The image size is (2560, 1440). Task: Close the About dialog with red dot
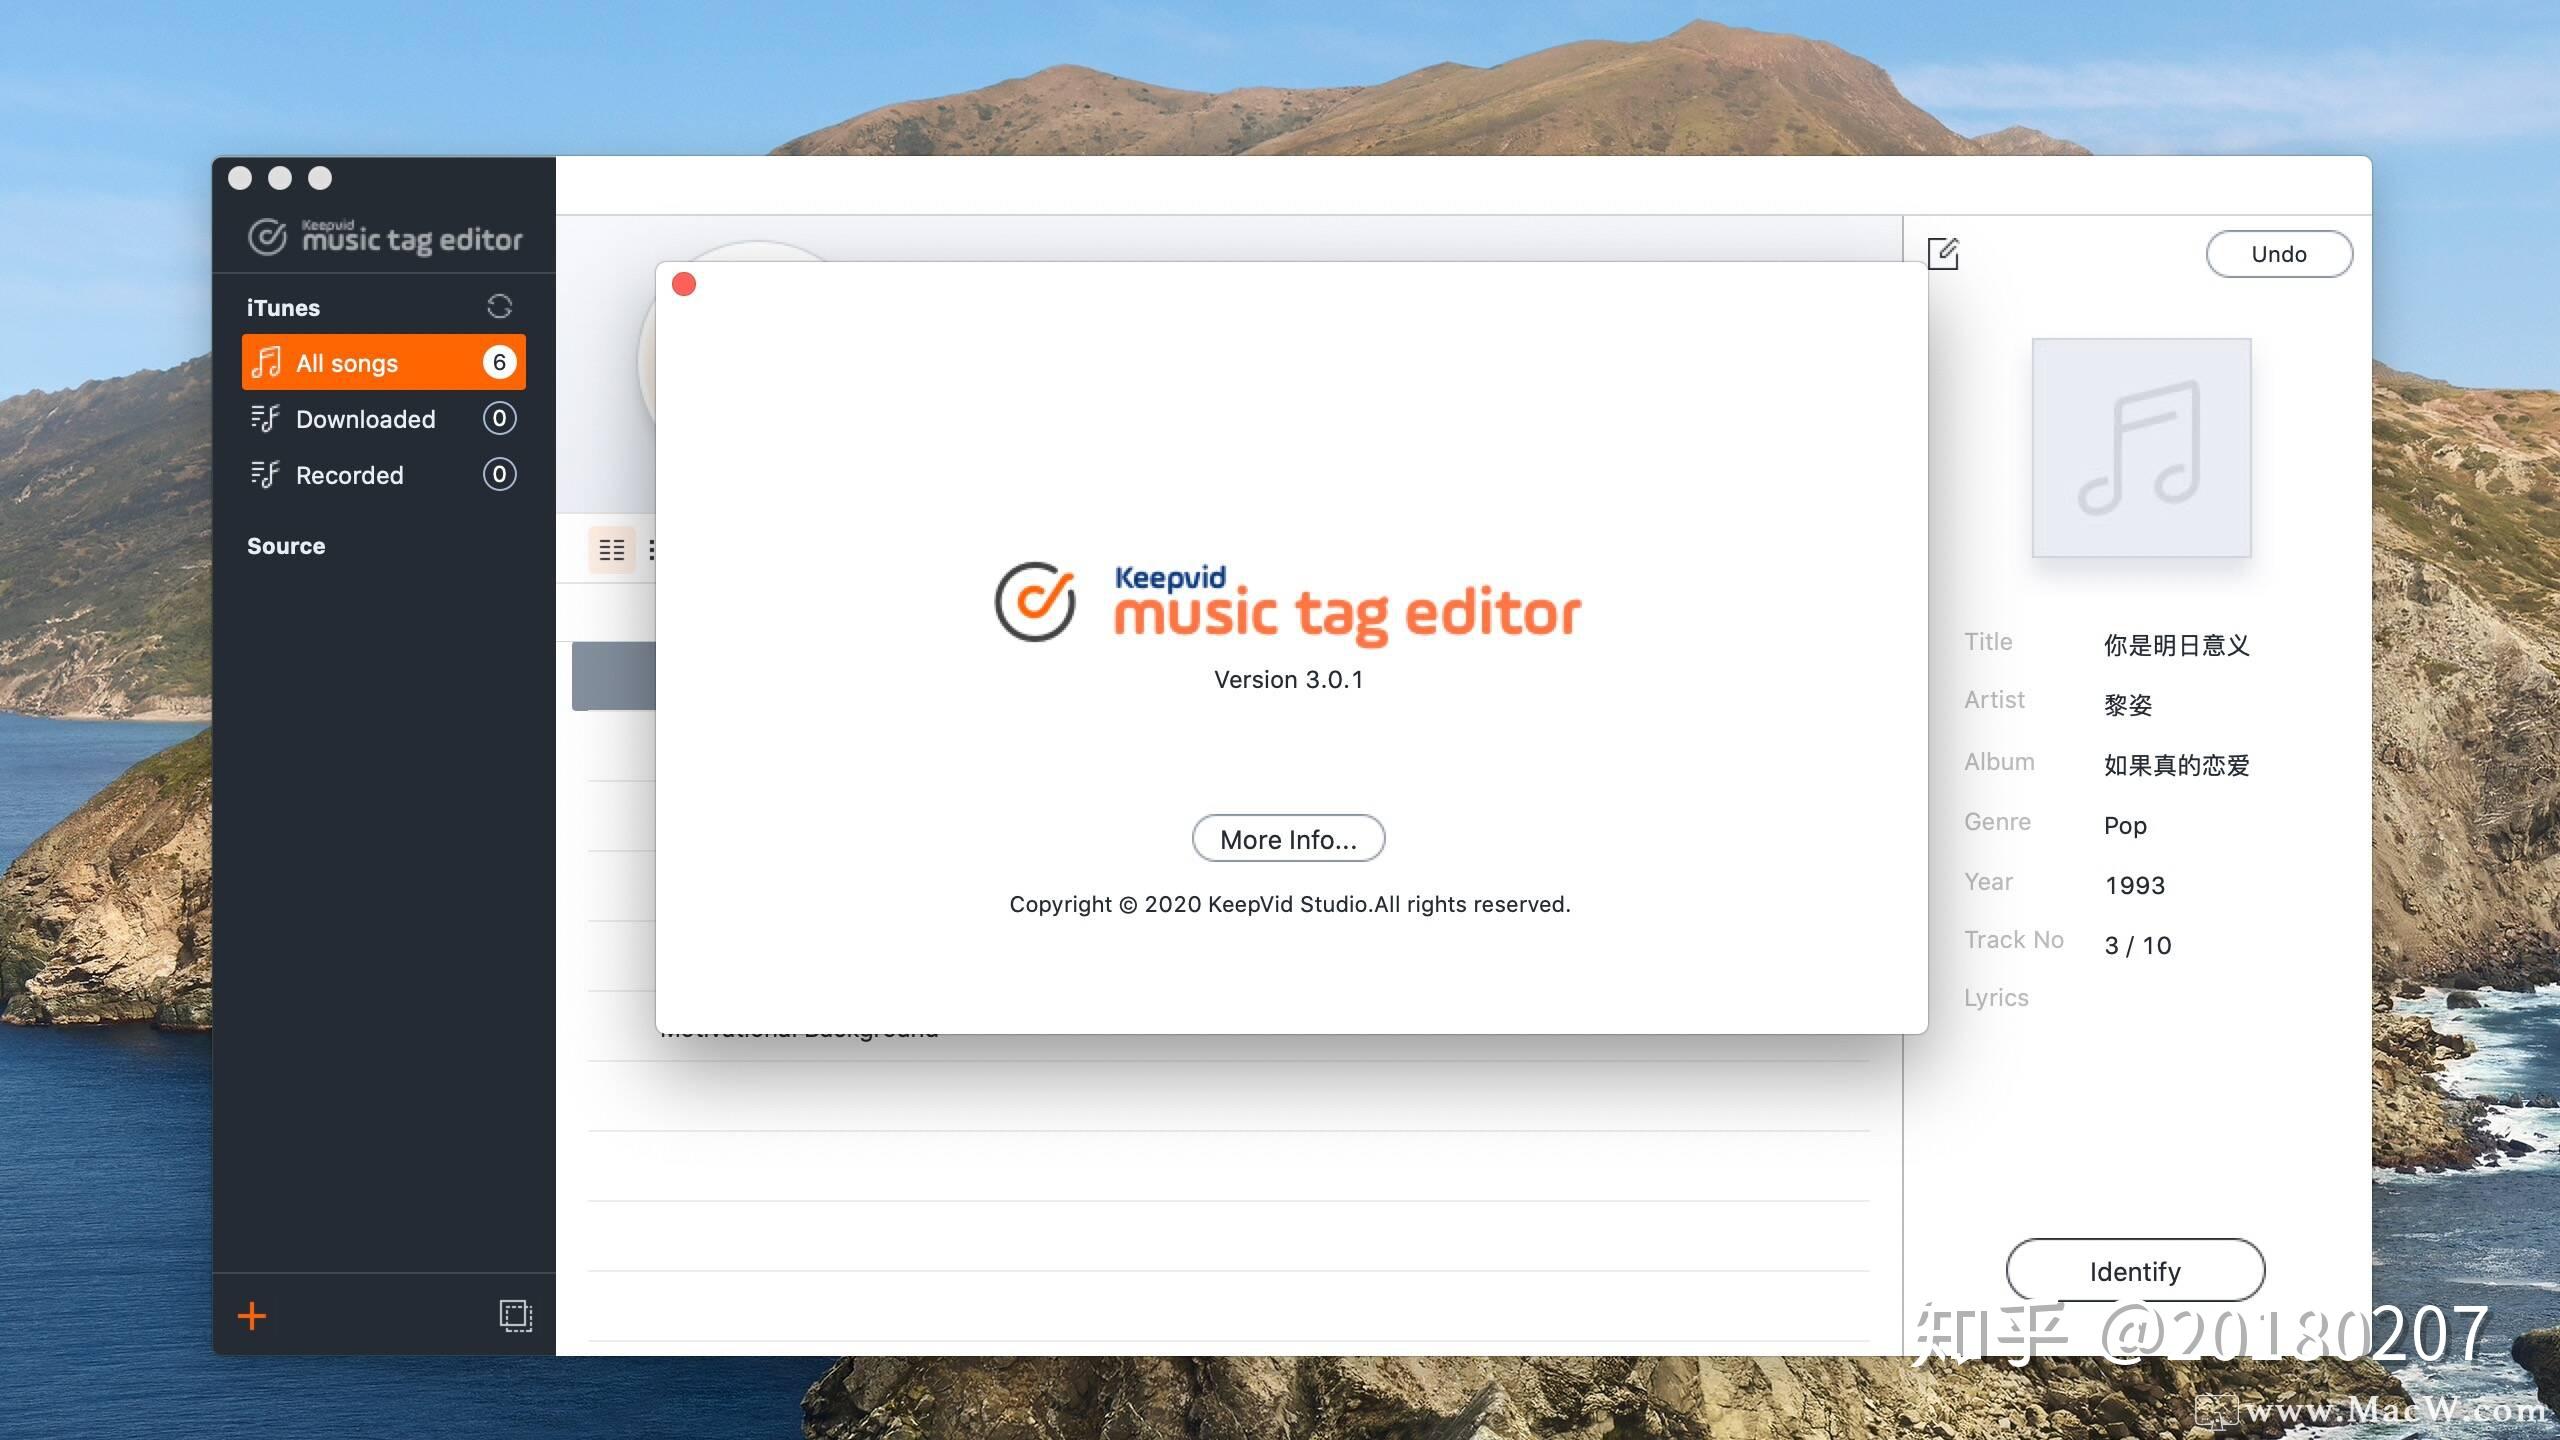(684, 285)
